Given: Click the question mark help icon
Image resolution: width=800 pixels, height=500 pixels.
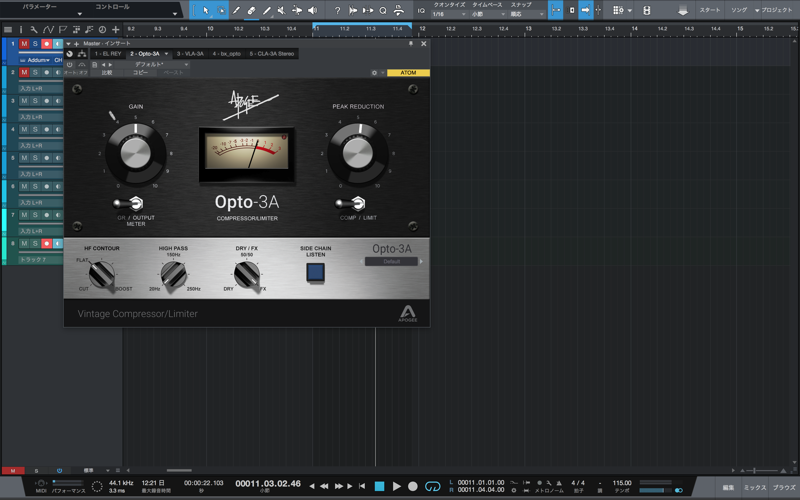Looking at the screenshot, I should [x=337, y=10].
